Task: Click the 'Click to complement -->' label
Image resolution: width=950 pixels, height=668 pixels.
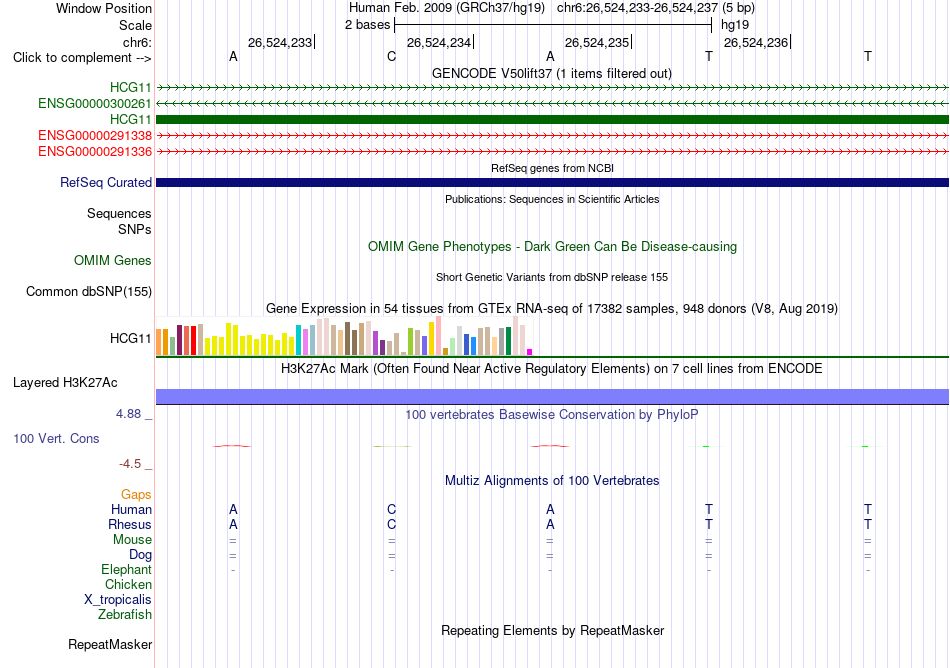Action: click(x=82, y=58)
